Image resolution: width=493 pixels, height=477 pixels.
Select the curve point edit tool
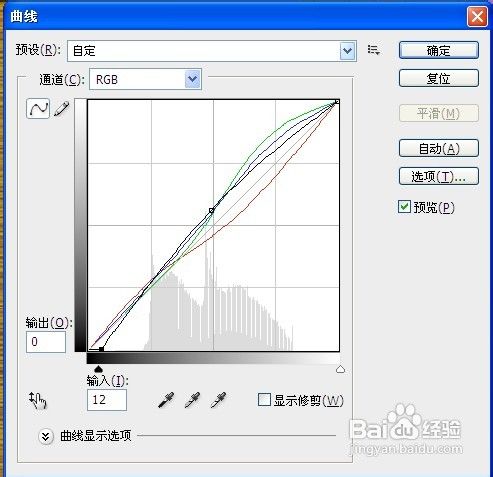38,108
